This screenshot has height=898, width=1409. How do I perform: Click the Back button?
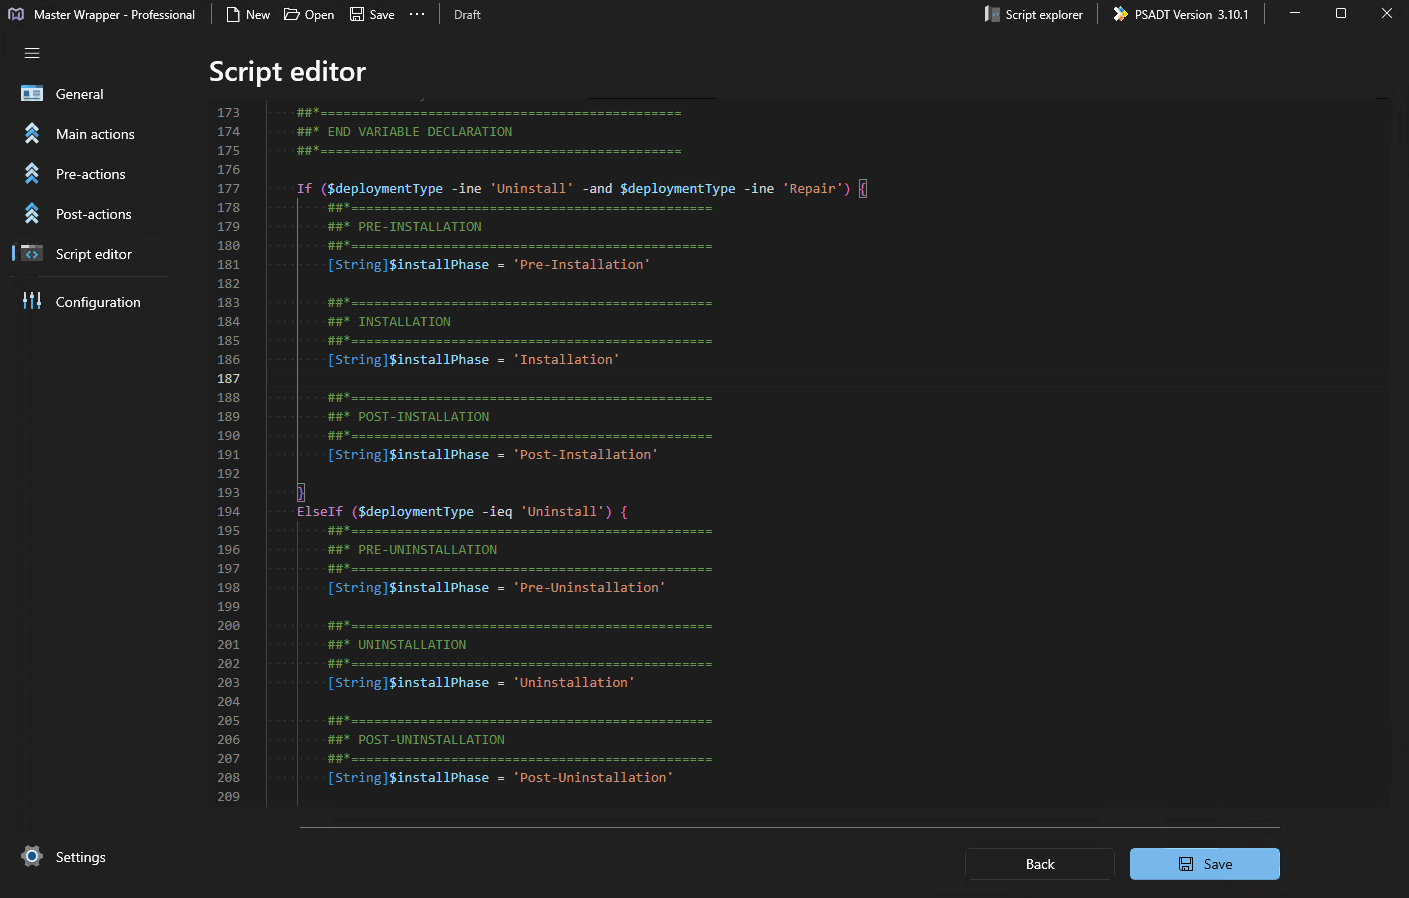tap(1040, 864)
